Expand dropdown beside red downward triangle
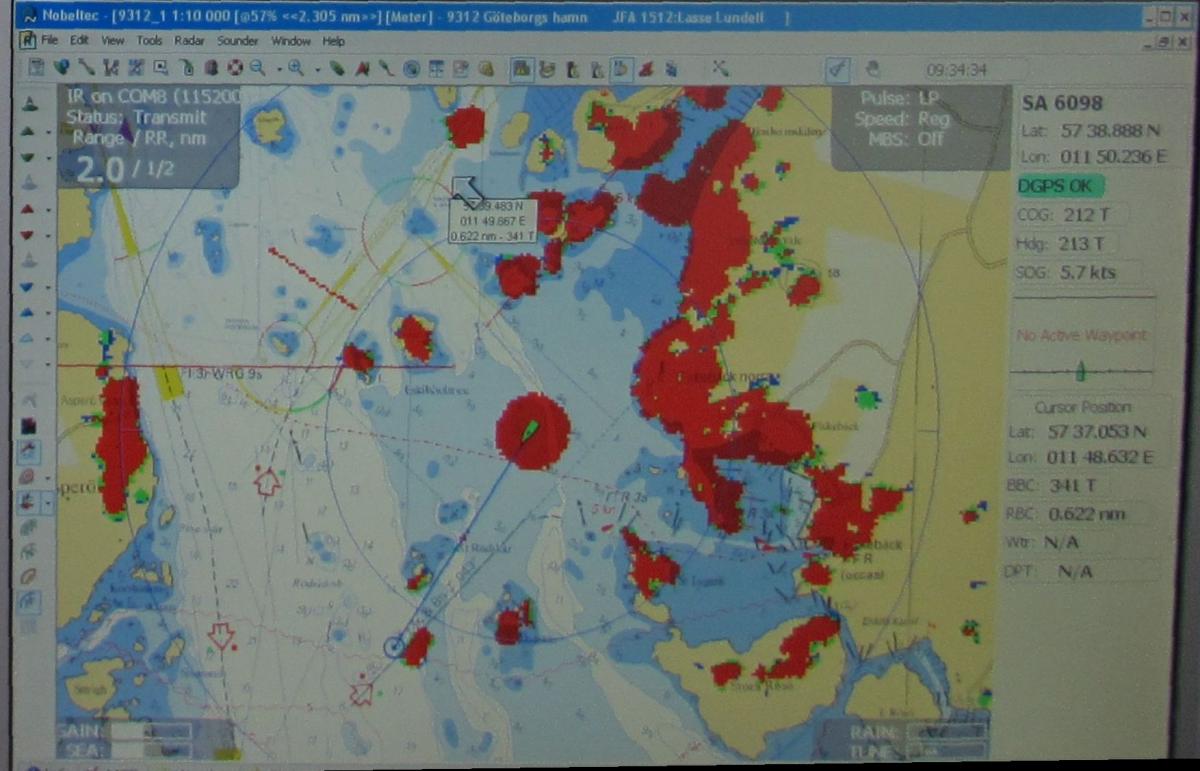The width and height of the screenshot is (1200, 771). click(48, 235)
